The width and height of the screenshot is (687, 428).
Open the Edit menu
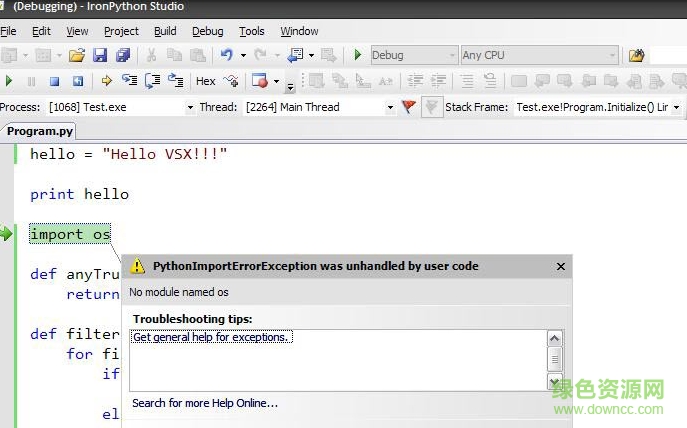(41, 31)
